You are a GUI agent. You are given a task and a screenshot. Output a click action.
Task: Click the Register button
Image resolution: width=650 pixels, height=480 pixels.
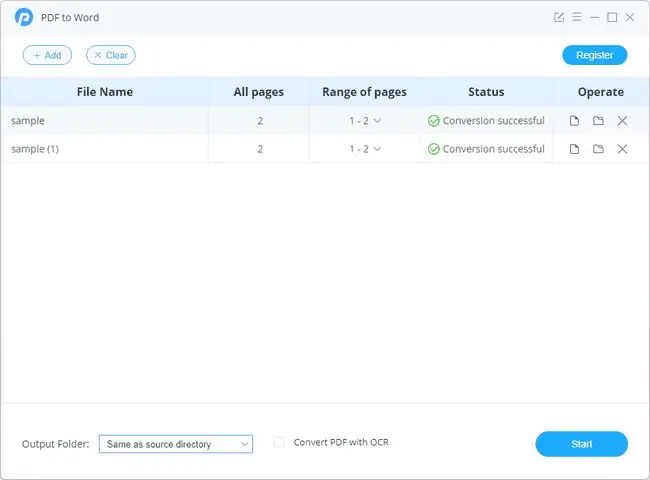click(594, 55)
